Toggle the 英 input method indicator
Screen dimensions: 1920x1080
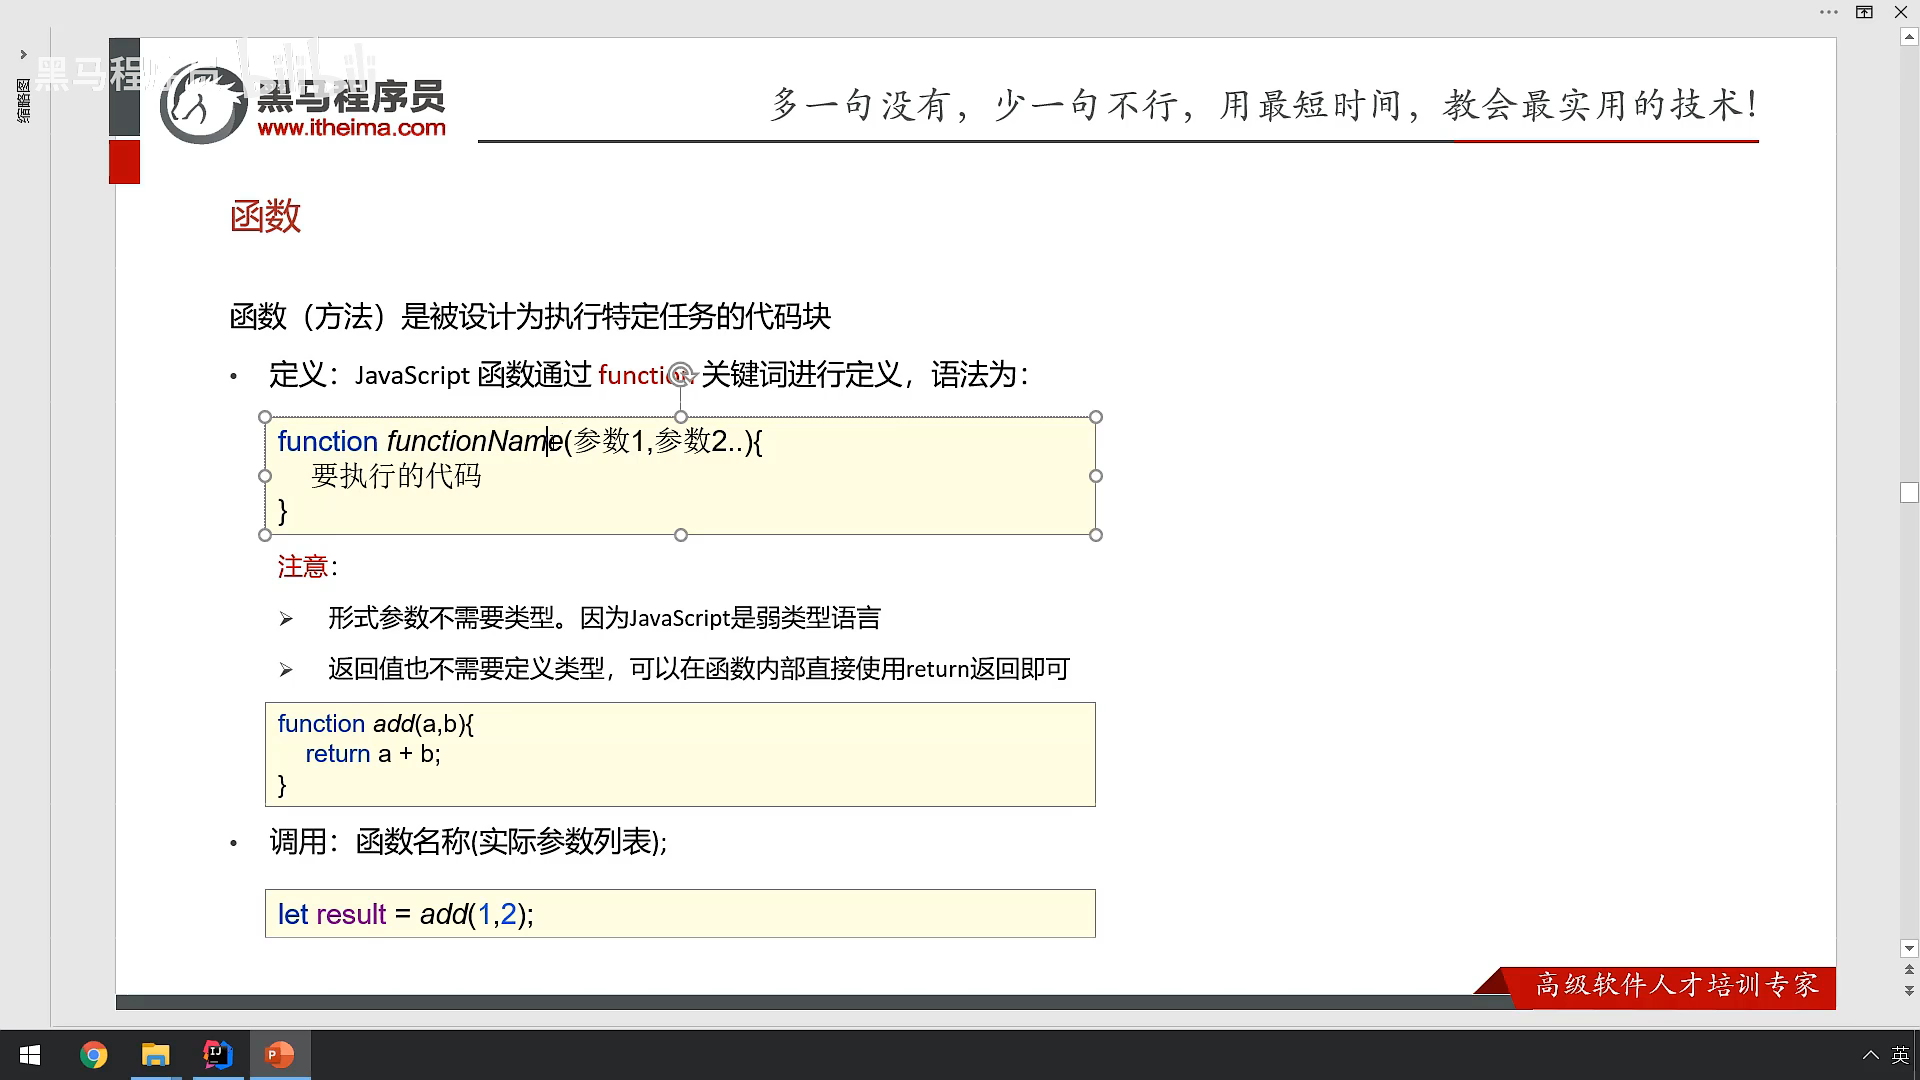1900,1055
